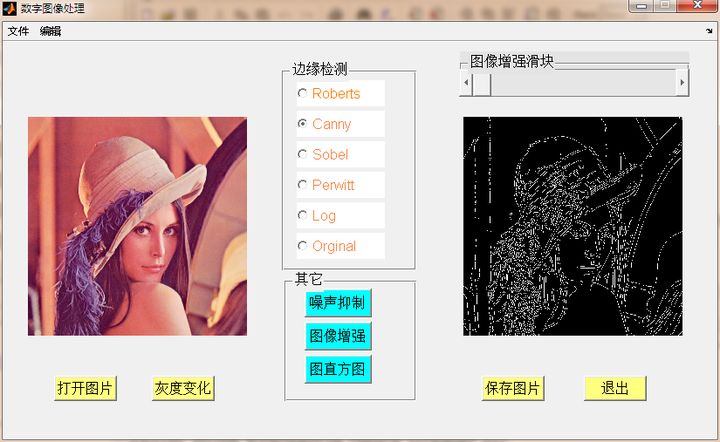Click the 噪声抑制 button

338,303
